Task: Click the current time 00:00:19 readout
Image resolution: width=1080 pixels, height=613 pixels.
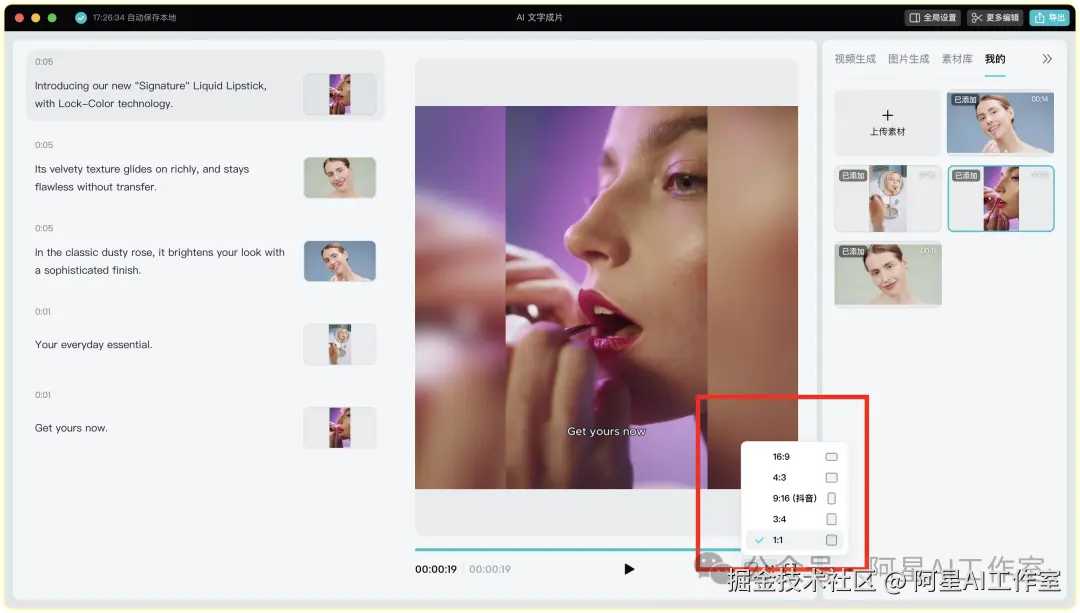Action: [x=436, y=570]
